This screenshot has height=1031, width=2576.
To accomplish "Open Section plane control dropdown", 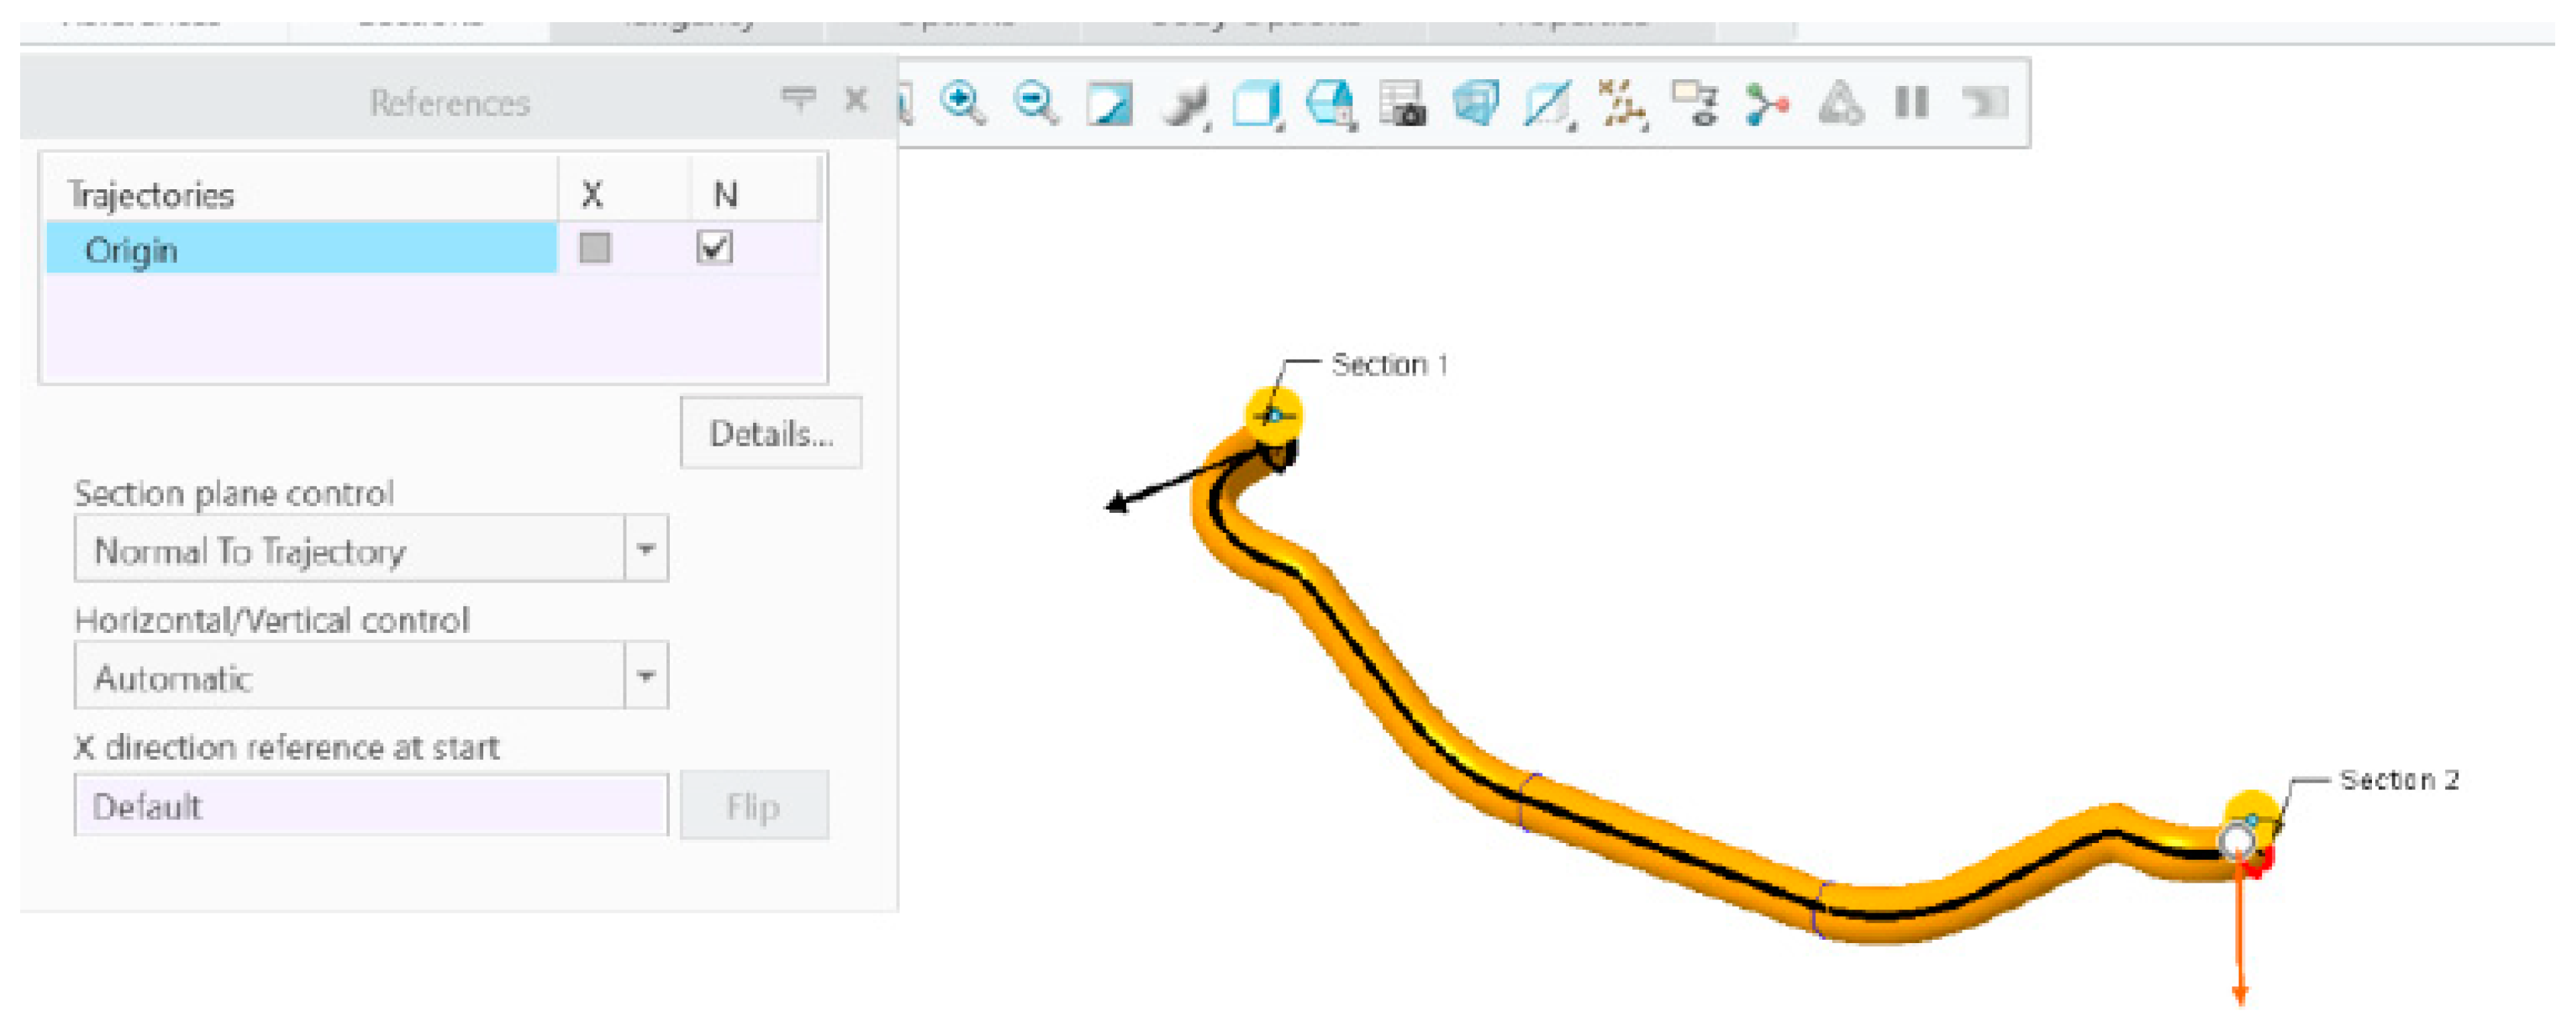I will [x=646, y=549].
